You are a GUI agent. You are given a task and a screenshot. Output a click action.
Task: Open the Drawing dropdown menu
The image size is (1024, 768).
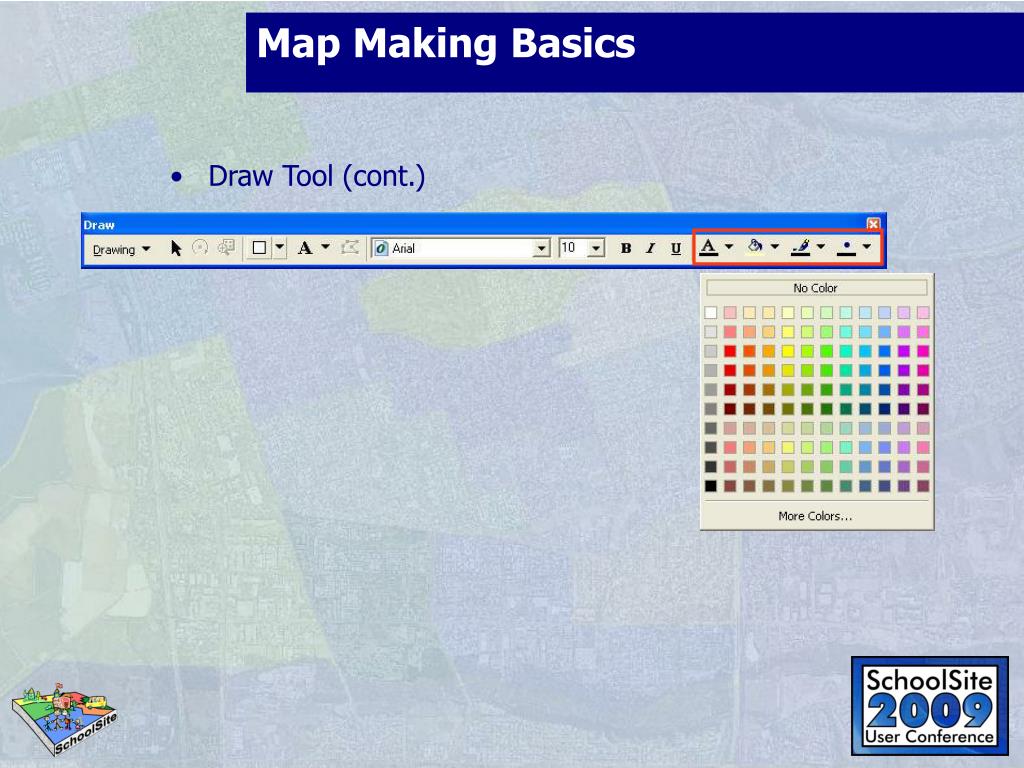(121, 249)
